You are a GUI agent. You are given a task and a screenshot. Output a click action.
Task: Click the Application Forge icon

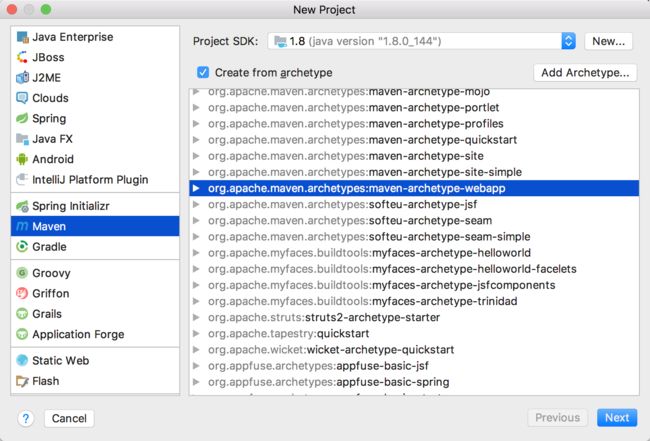(x=22, y=334)
